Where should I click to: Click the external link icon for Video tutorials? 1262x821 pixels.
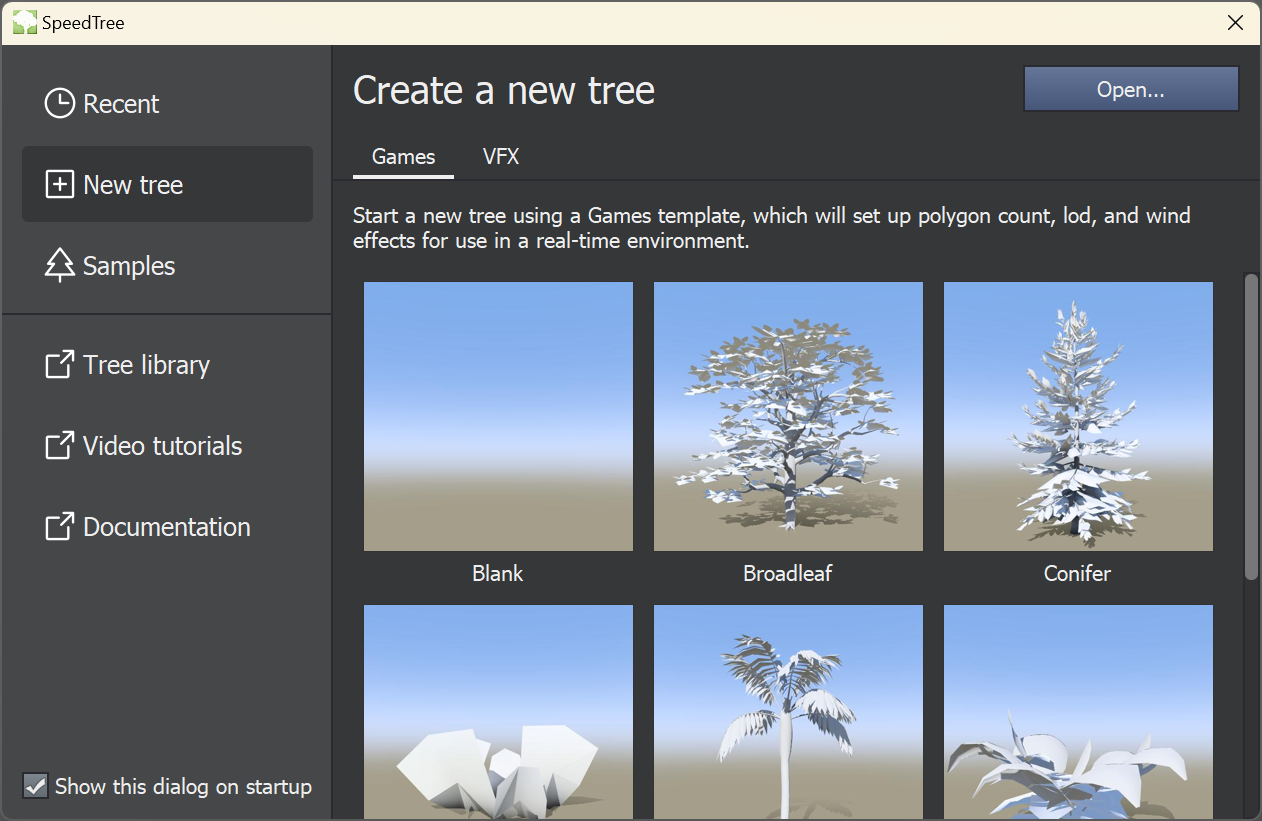(60, 446)
